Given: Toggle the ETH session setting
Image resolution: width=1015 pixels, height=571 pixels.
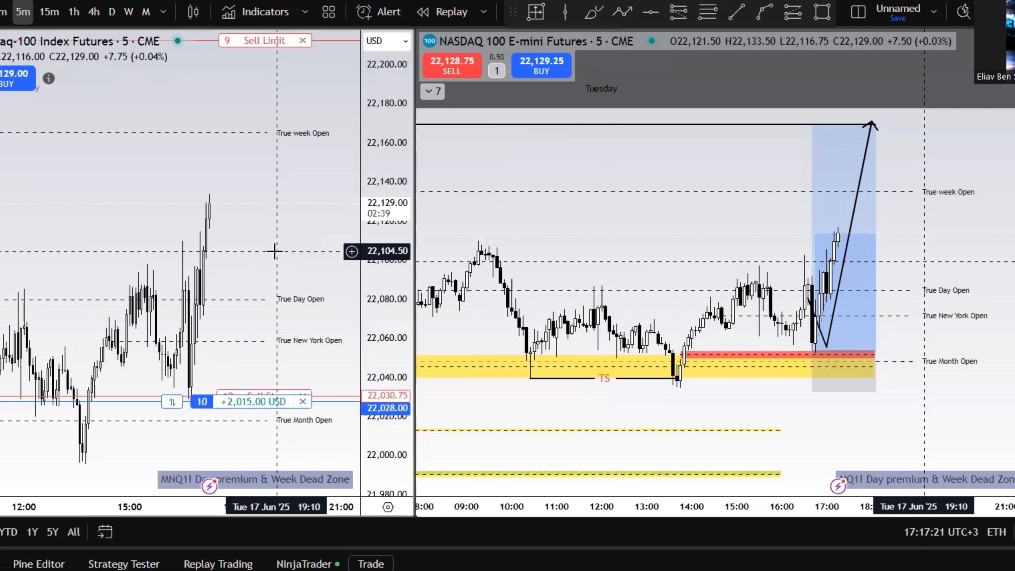Looking at the screenshot, I should [x=996, y=532].
